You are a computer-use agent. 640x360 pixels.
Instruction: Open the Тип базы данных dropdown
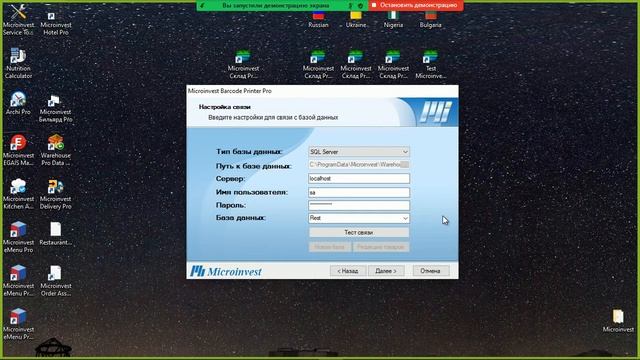(x=359, y=152)
